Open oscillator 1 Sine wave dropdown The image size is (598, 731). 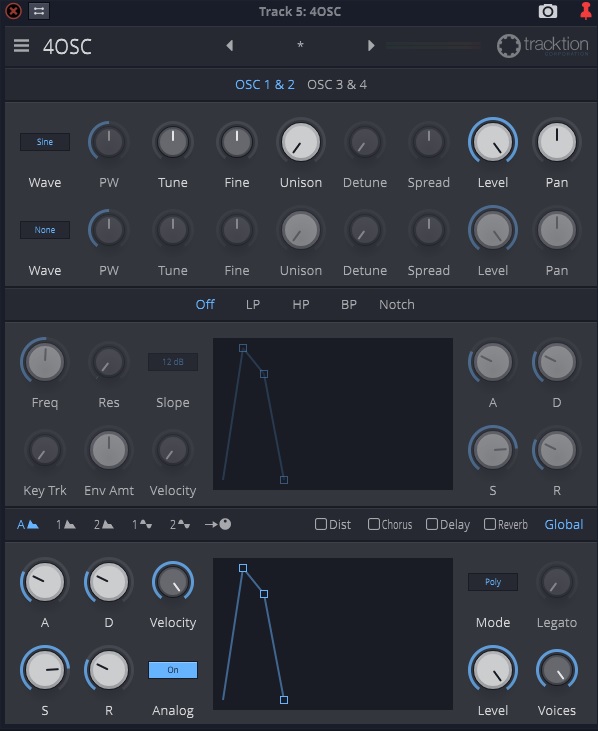pos(45,142)
